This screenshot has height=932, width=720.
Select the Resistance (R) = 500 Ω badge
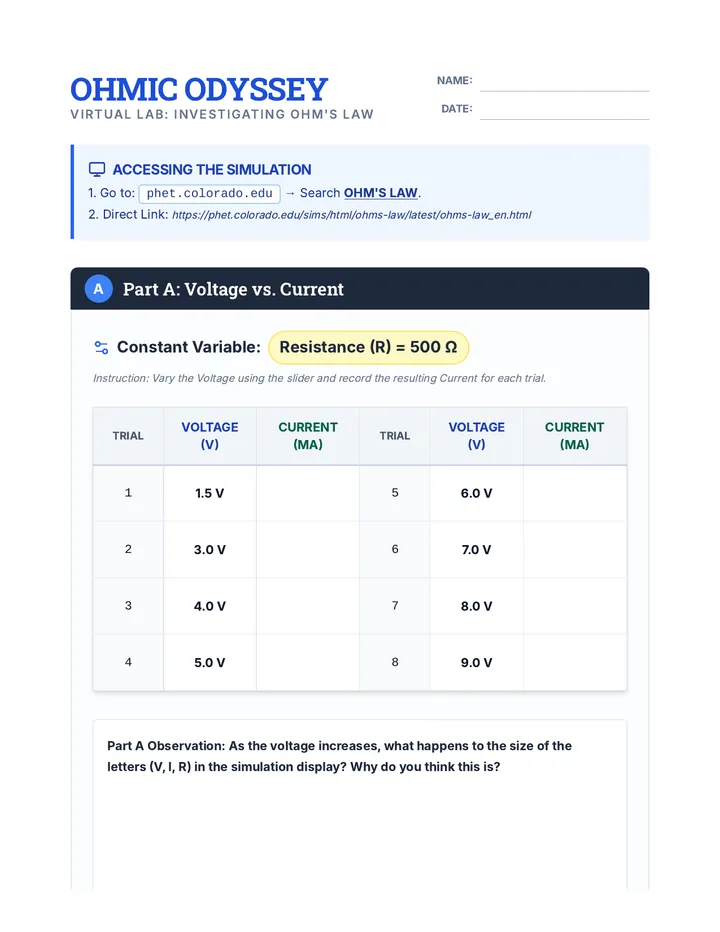click(369, 347)
